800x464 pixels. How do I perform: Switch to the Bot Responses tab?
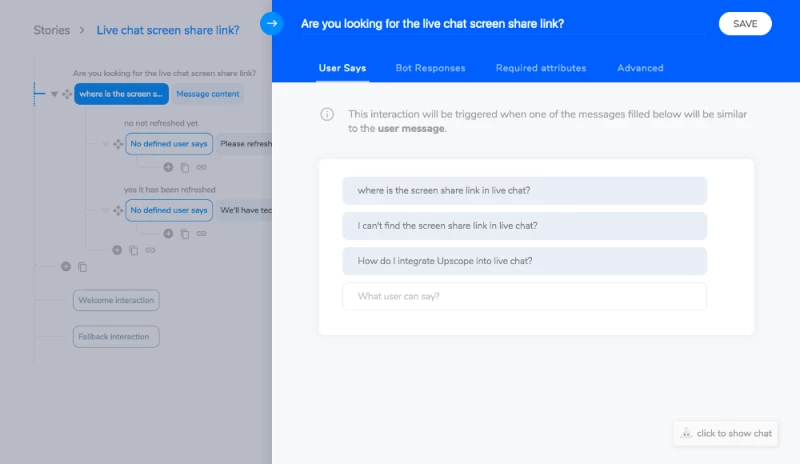(x=430, y=68)
